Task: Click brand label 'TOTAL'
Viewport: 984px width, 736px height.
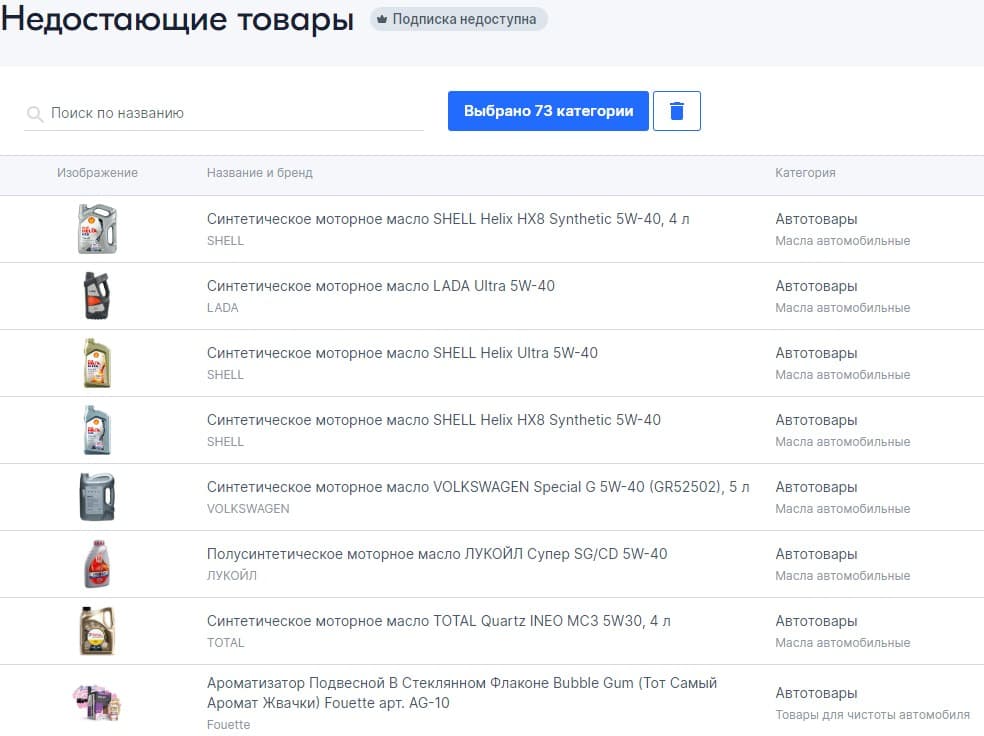Action: 226,643
